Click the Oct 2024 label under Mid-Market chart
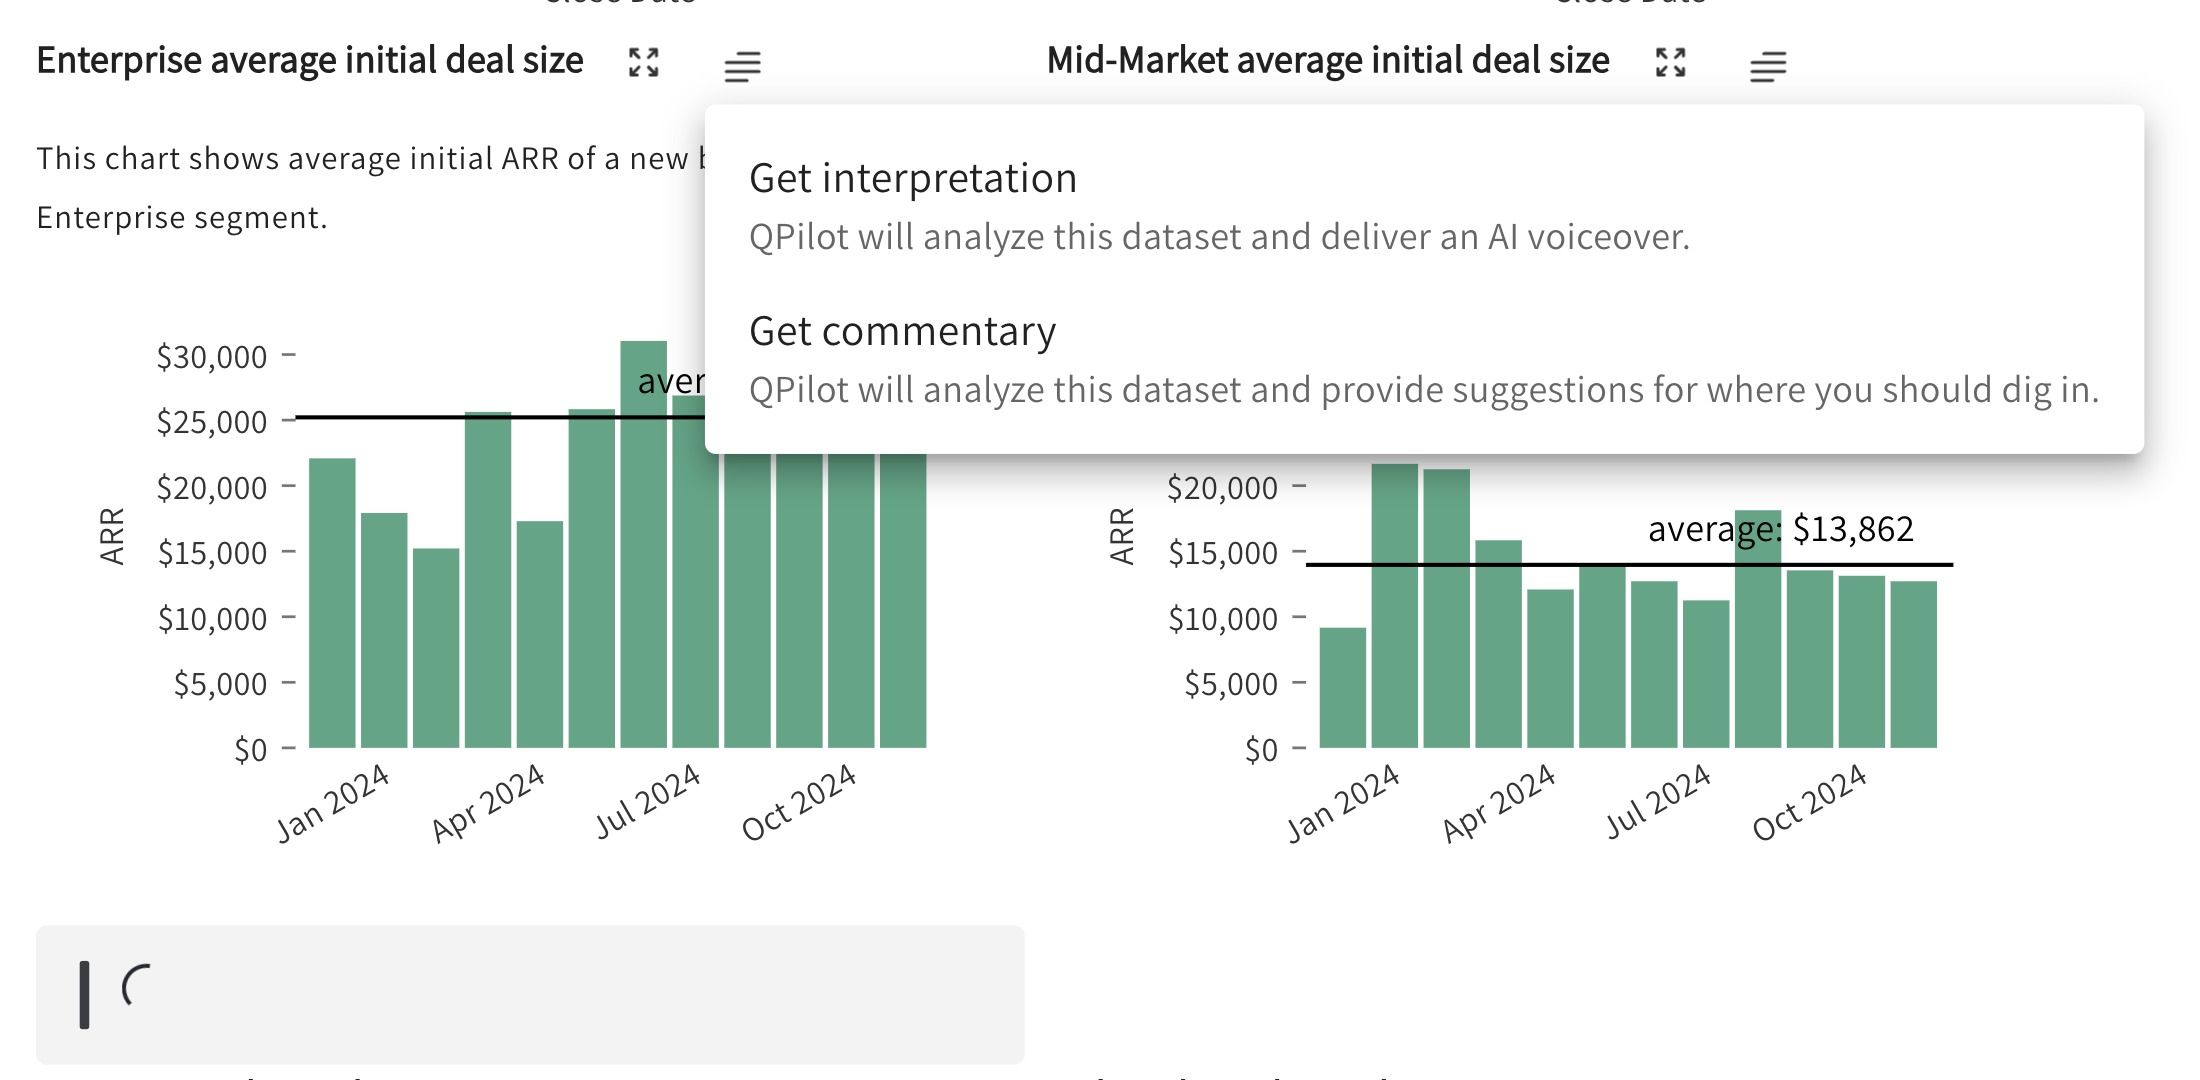This screenshot has height=1080, width=2200. [x=1810, y=803]
